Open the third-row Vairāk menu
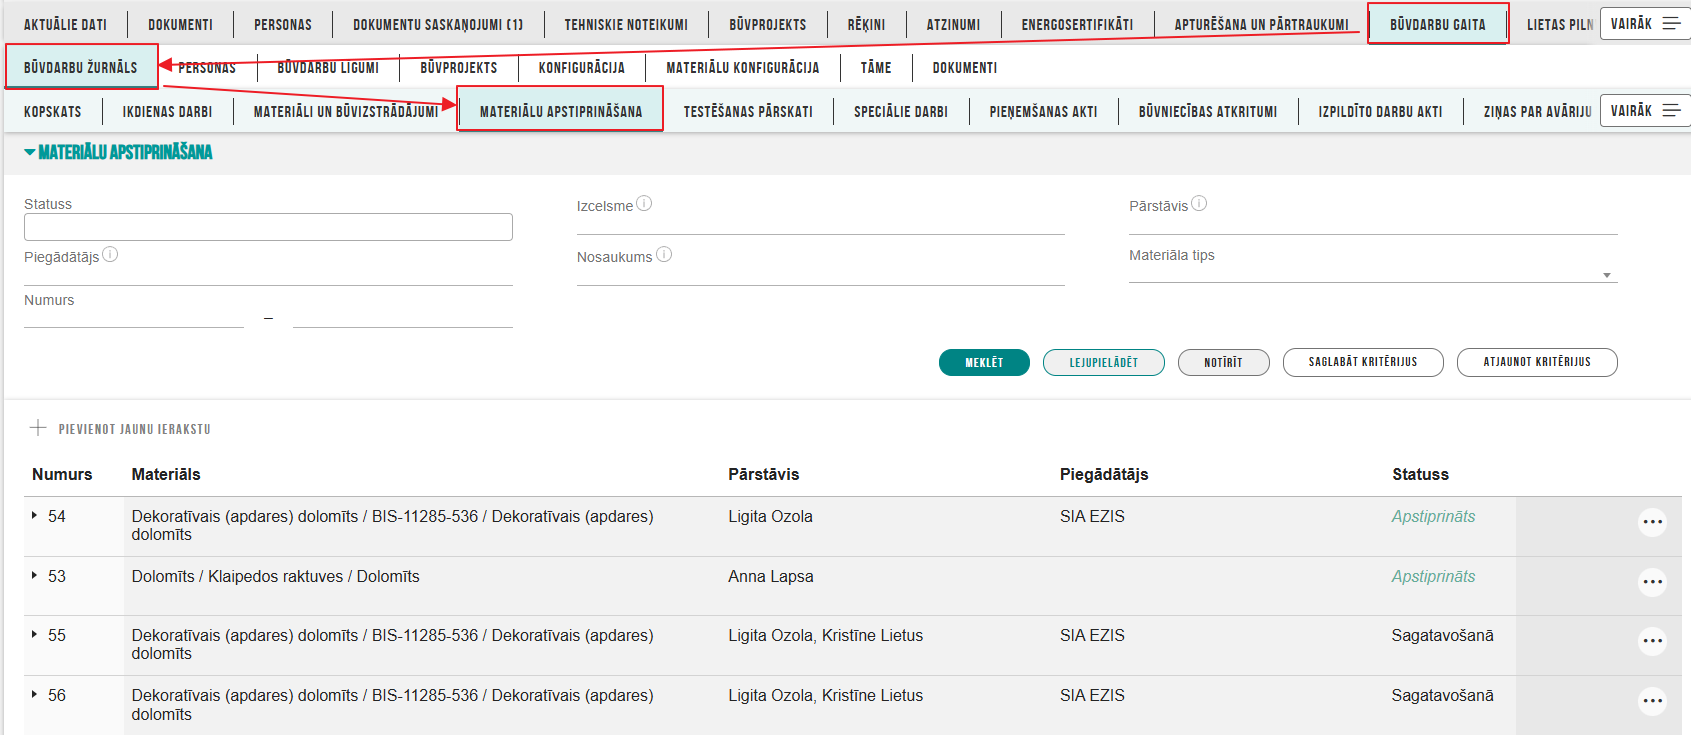Image resolution: width=1691 pixels, height=735 pixels. click(1645, 111)
